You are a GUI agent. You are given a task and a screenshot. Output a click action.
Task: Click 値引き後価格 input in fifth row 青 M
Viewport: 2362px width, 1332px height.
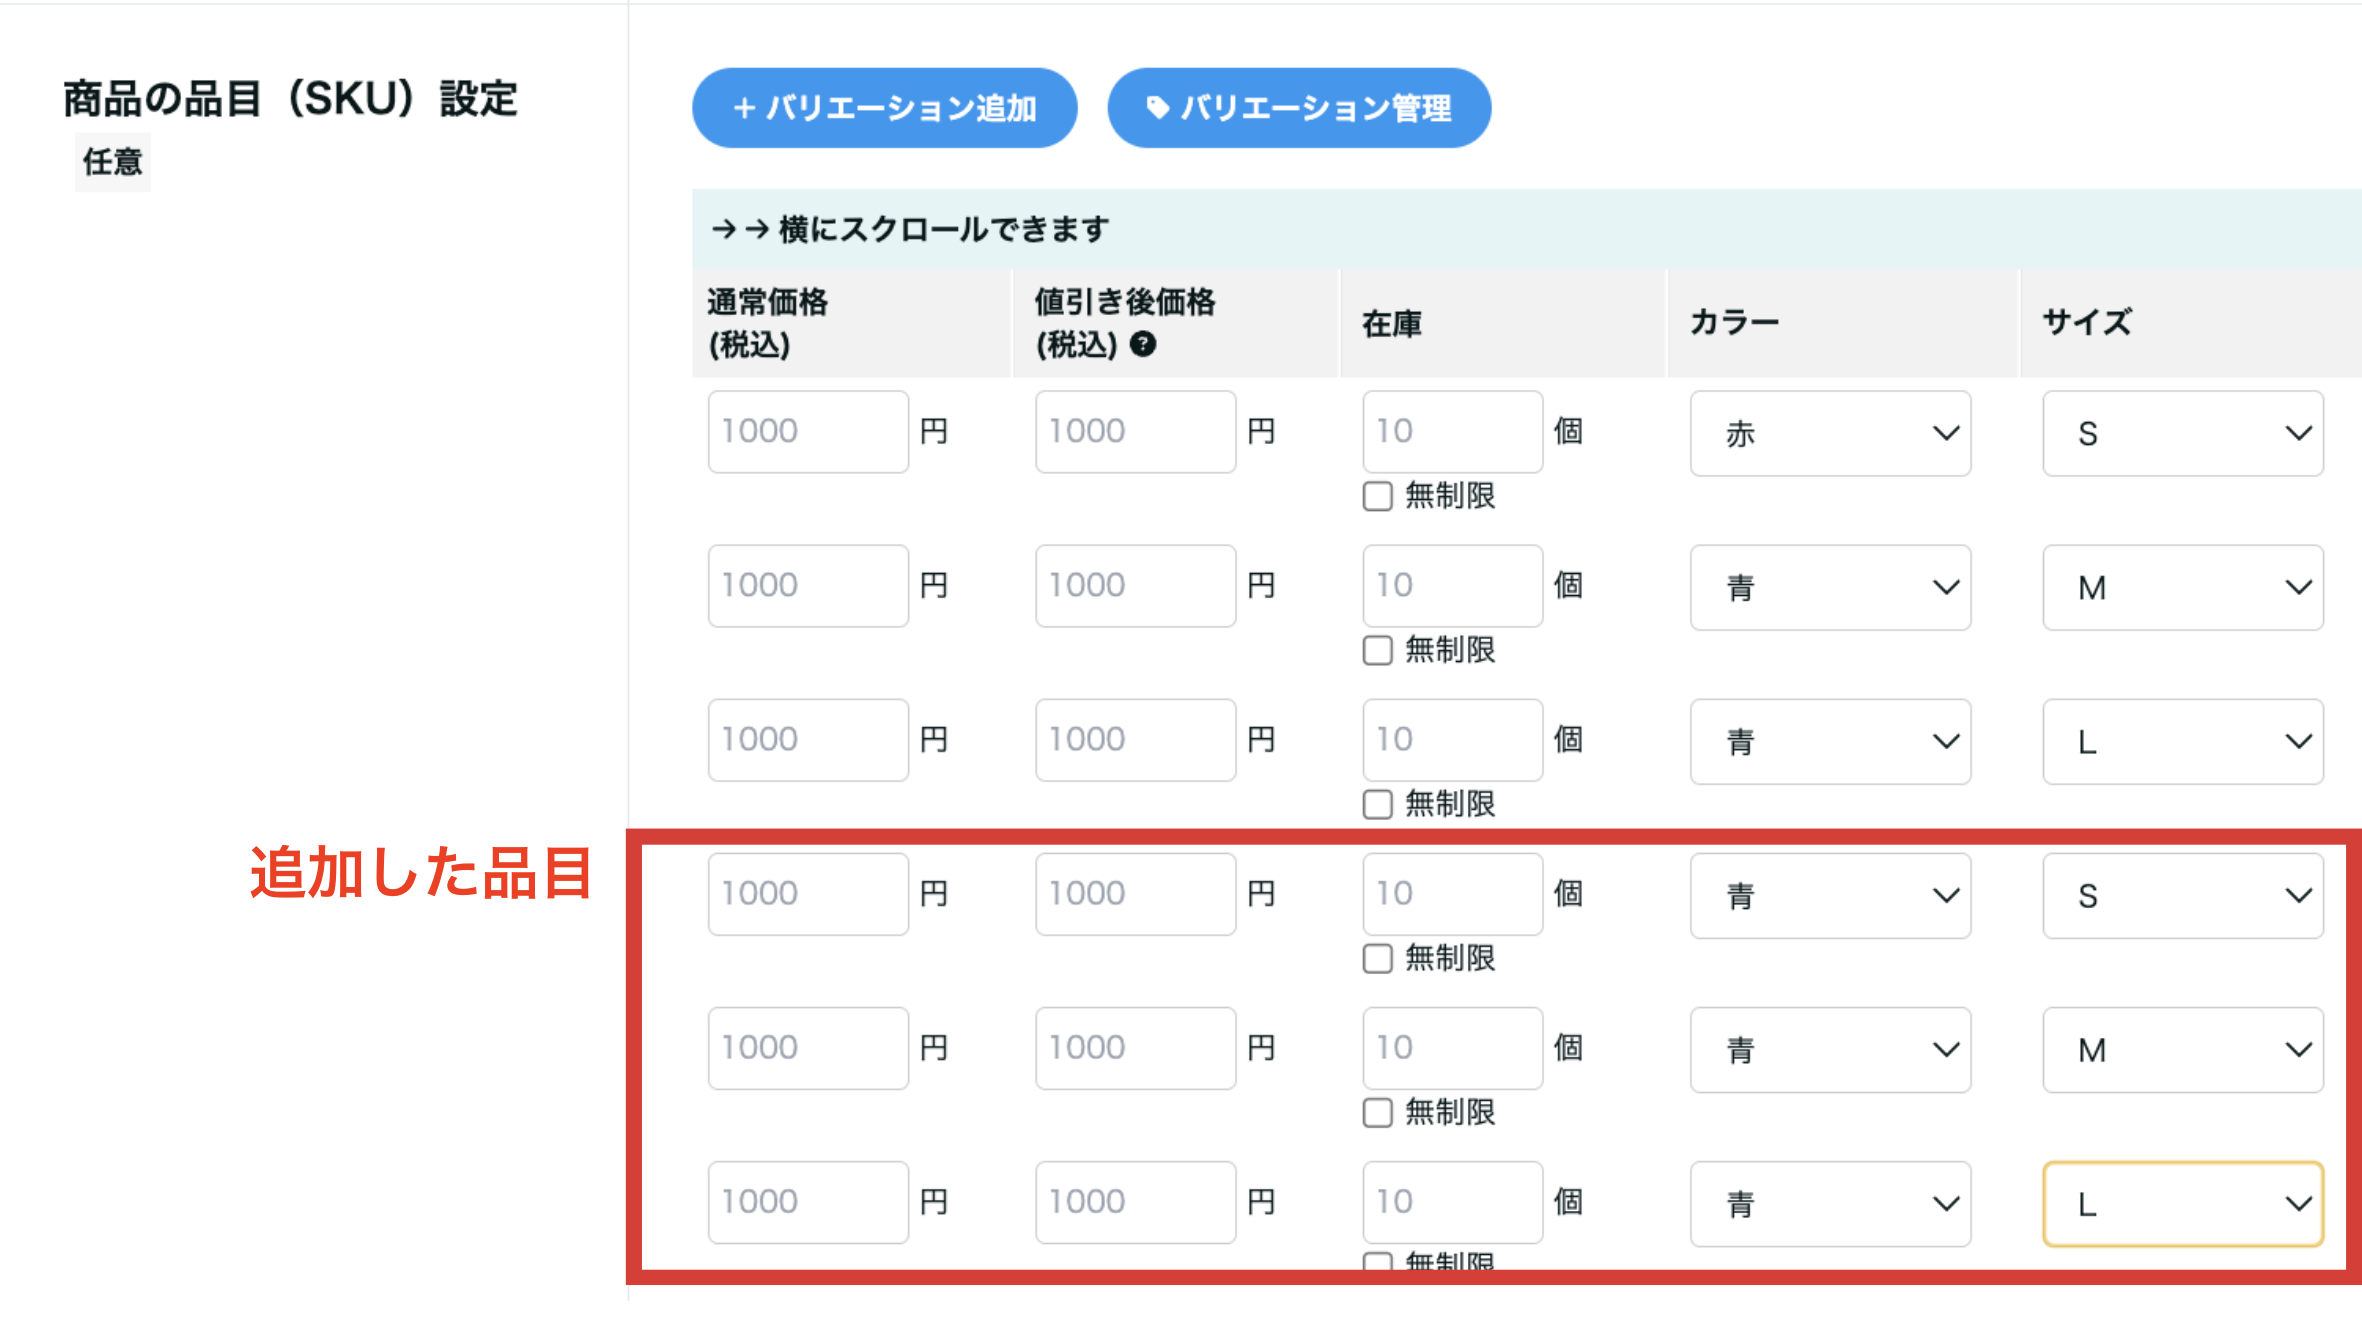tap(1136, 1047)
